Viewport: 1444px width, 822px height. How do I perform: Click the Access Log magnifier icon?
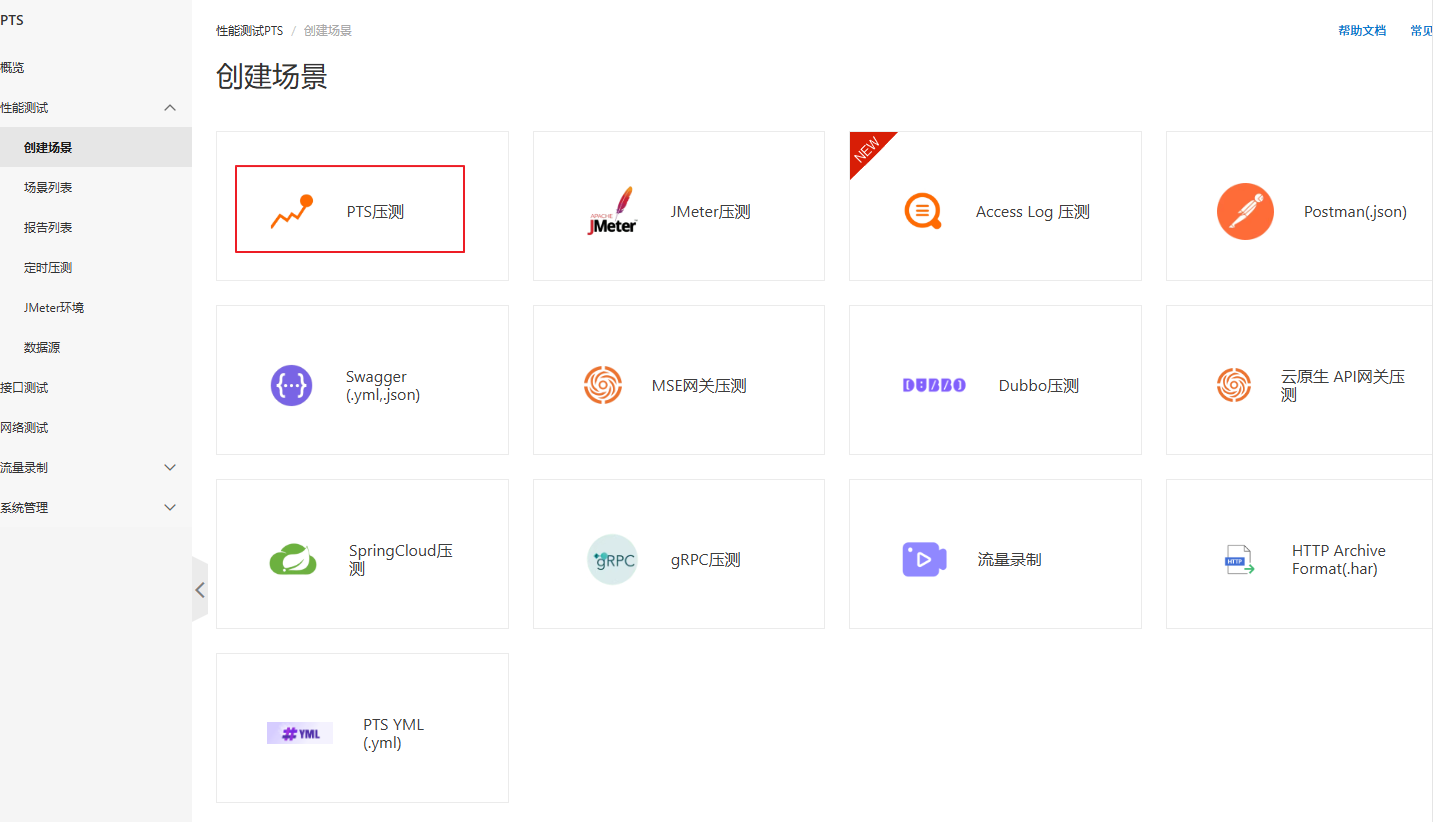coord(923,211)
